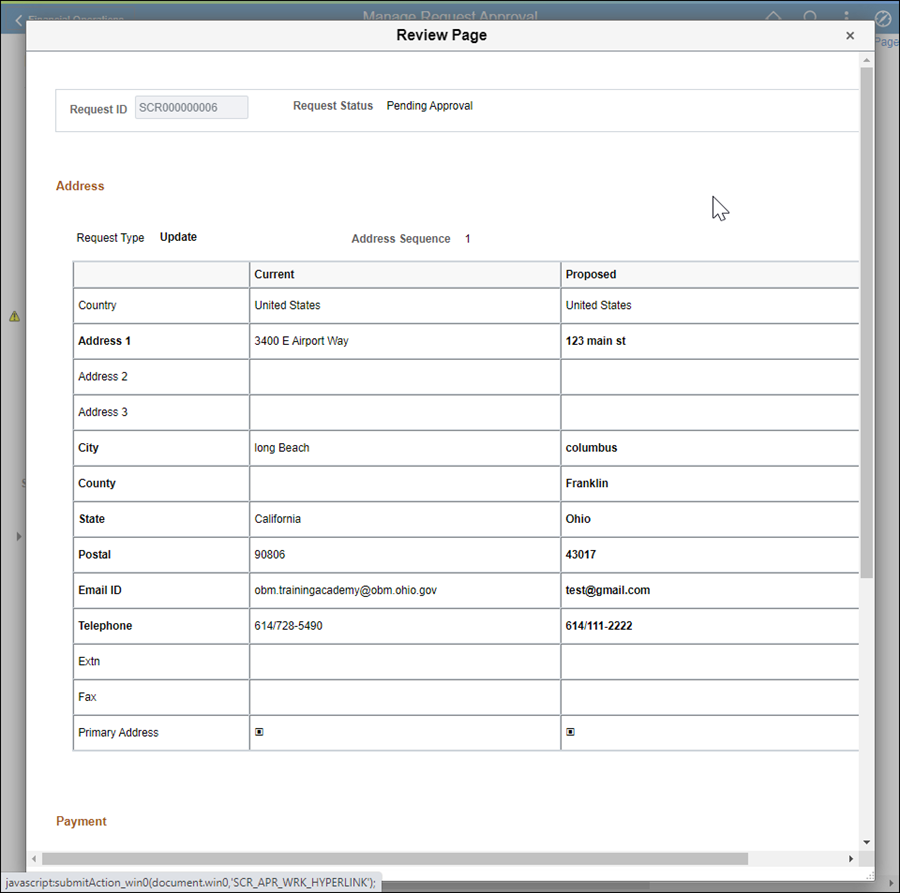Select United States in the Proposed column
This screenshot has height=893, width=900.
[x=598, y=305]
